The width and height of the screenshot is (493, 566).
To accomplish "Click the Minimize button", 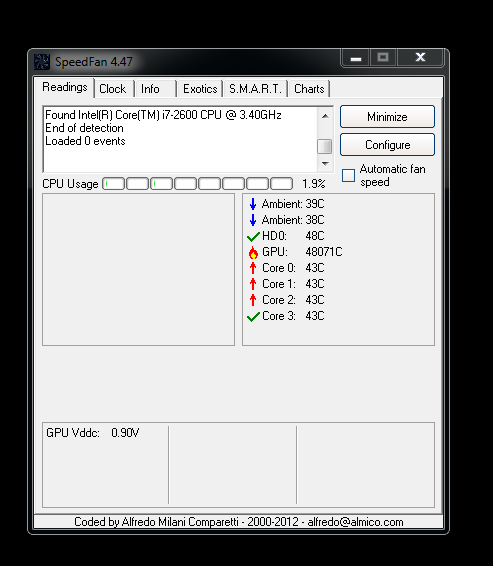I will pyautogui.click(x=387, y=117).
